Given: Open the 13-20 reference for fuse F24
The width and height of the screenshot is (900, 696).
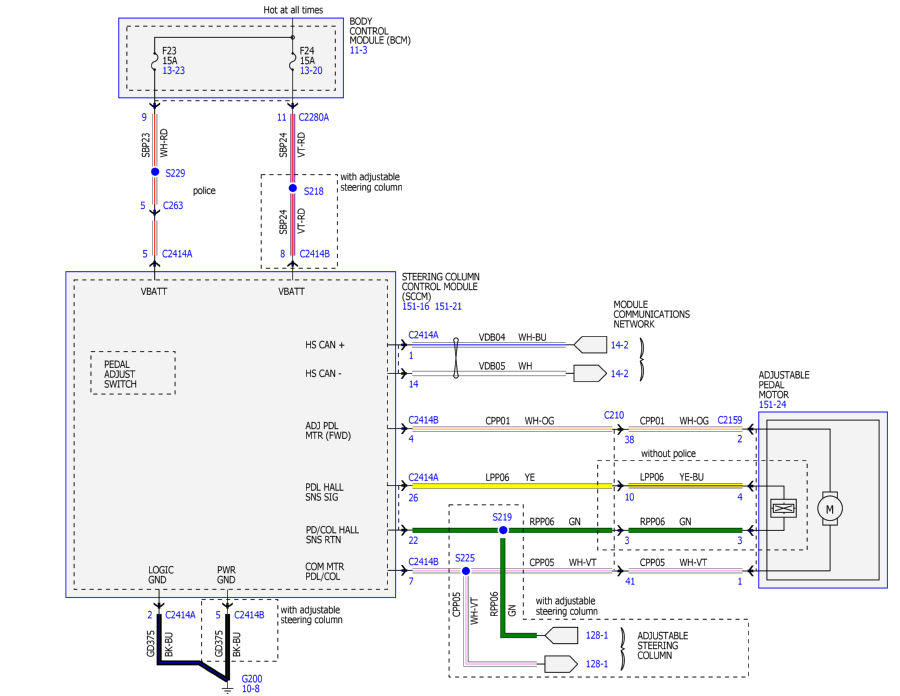Looking at the screenshot, I should tap(311, 71).
